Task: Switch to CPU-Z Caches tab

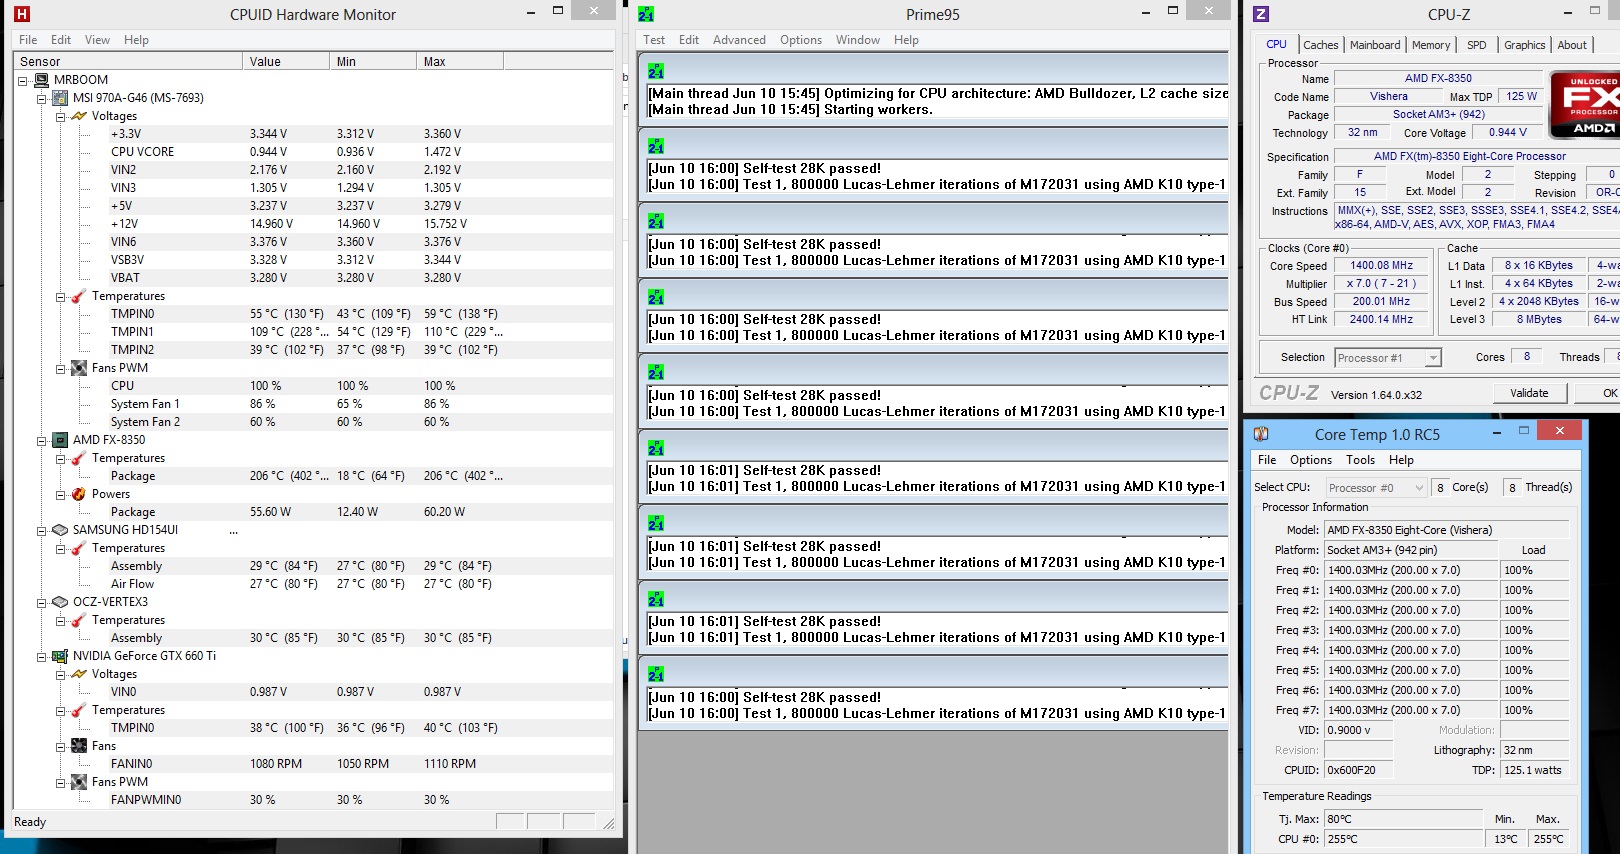Action: click(1320, 45)
